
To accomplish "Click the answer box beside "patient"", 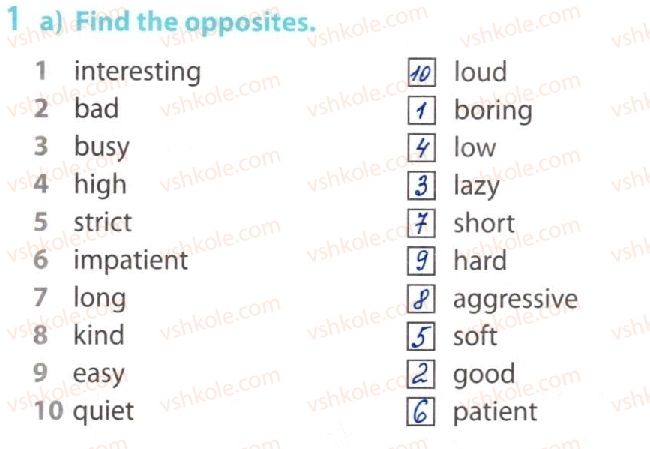I will (422, 412).
